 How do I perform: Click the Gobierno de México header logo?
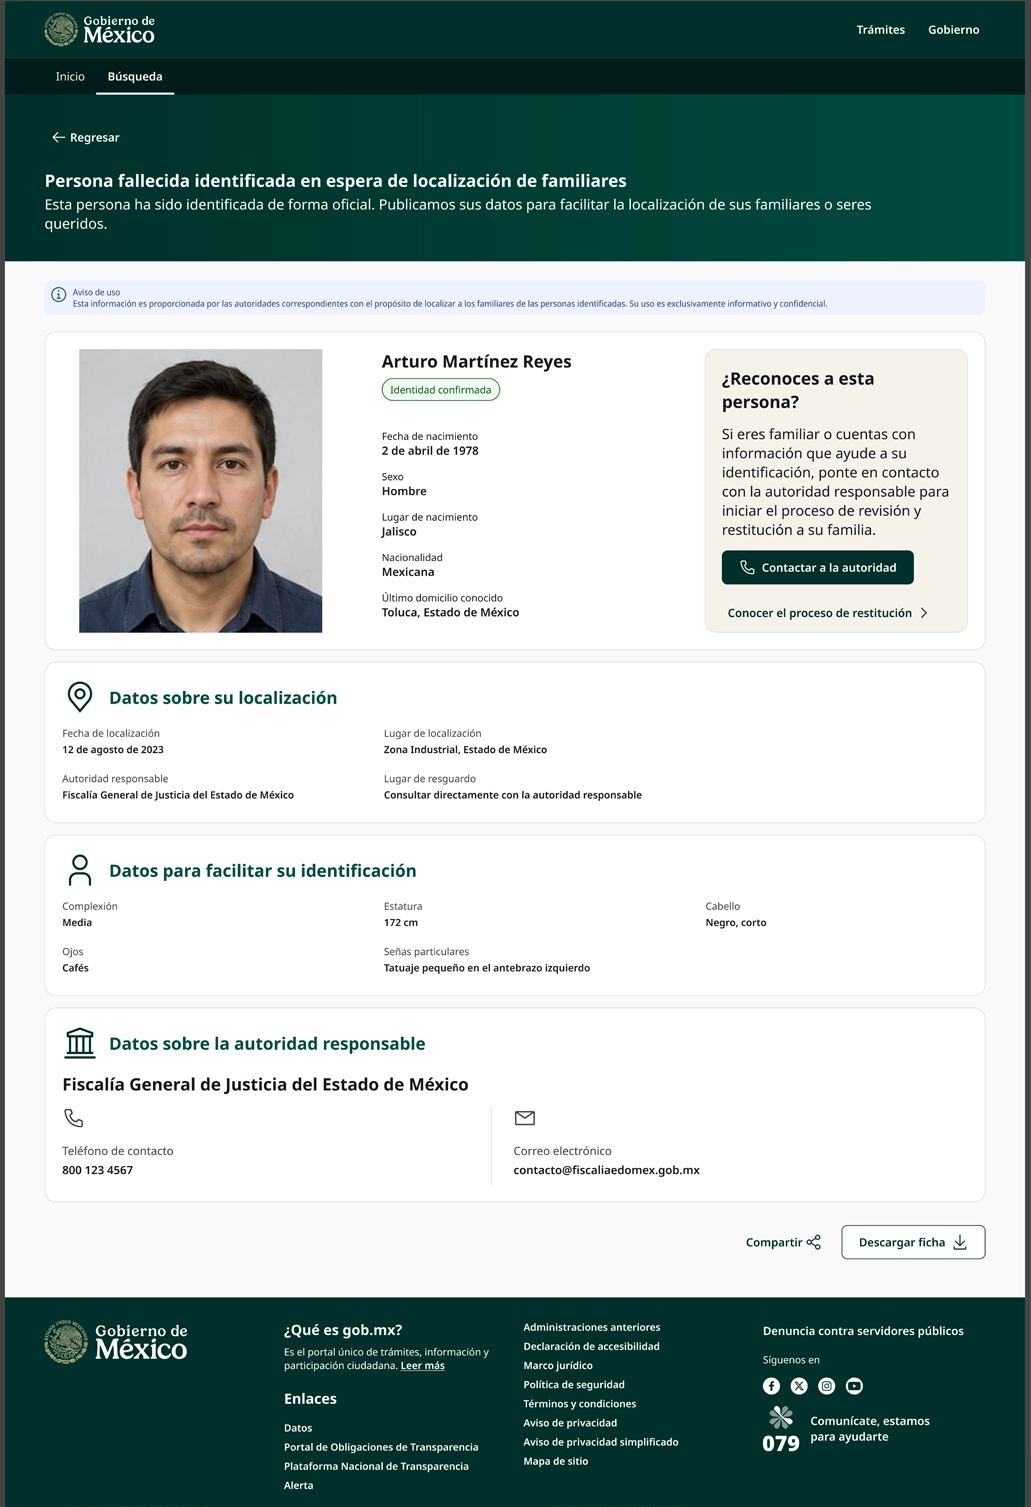click(x=100, y=30)
